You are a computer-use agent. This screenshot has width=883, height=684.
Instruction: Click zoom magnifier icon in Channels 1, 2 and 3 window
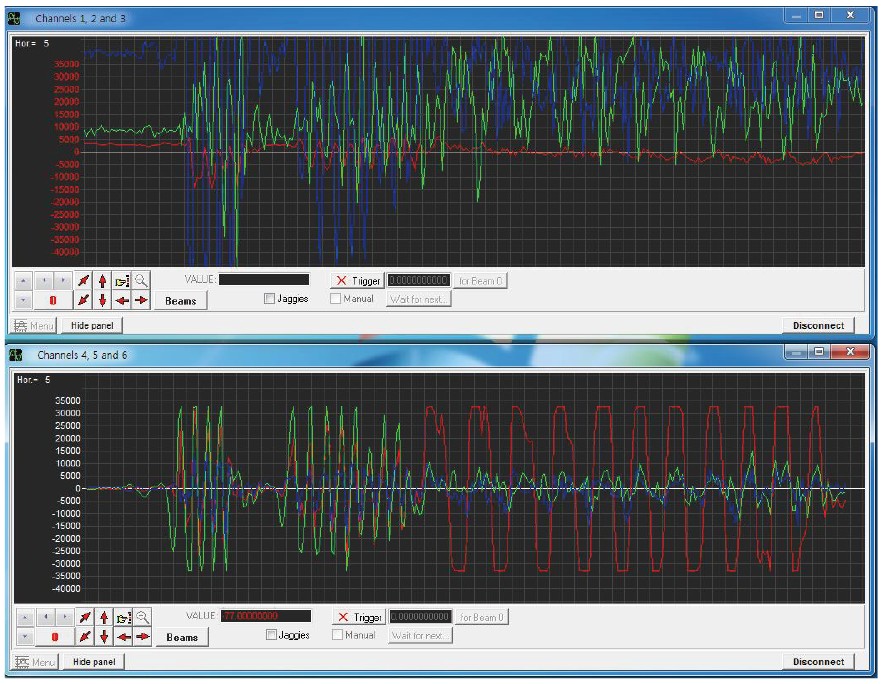click(x=141, y=280)
